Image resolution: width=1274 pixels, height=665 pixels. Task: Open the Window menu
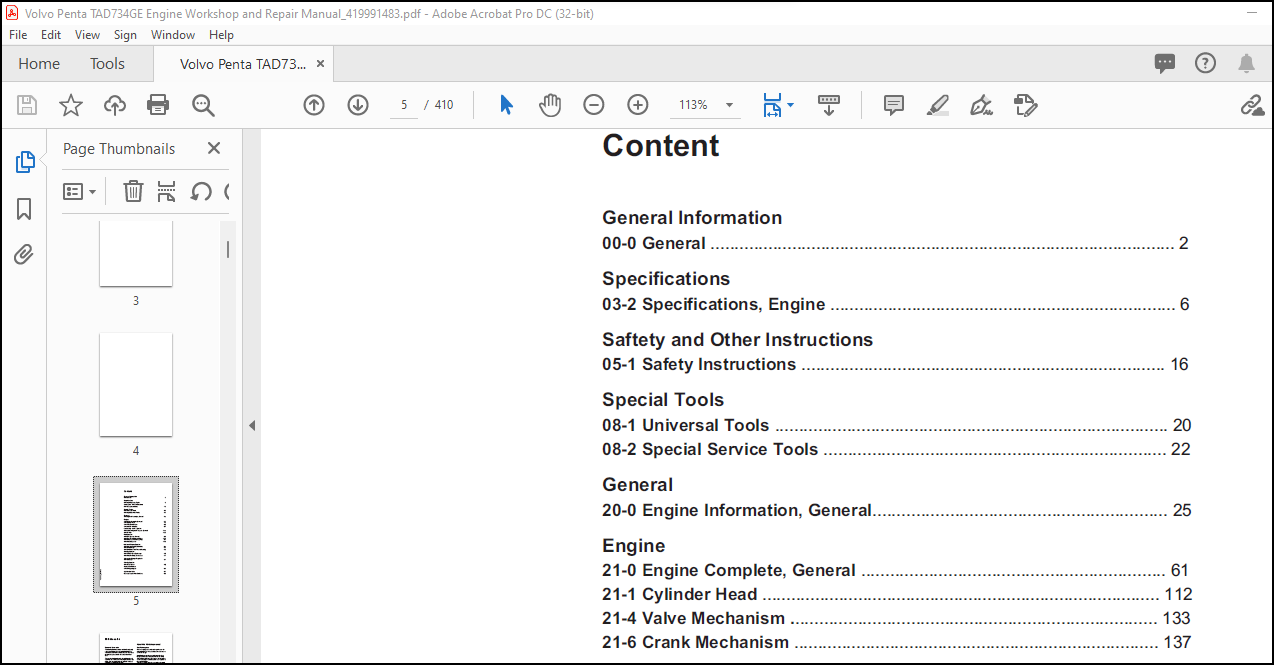coord(173,34)
